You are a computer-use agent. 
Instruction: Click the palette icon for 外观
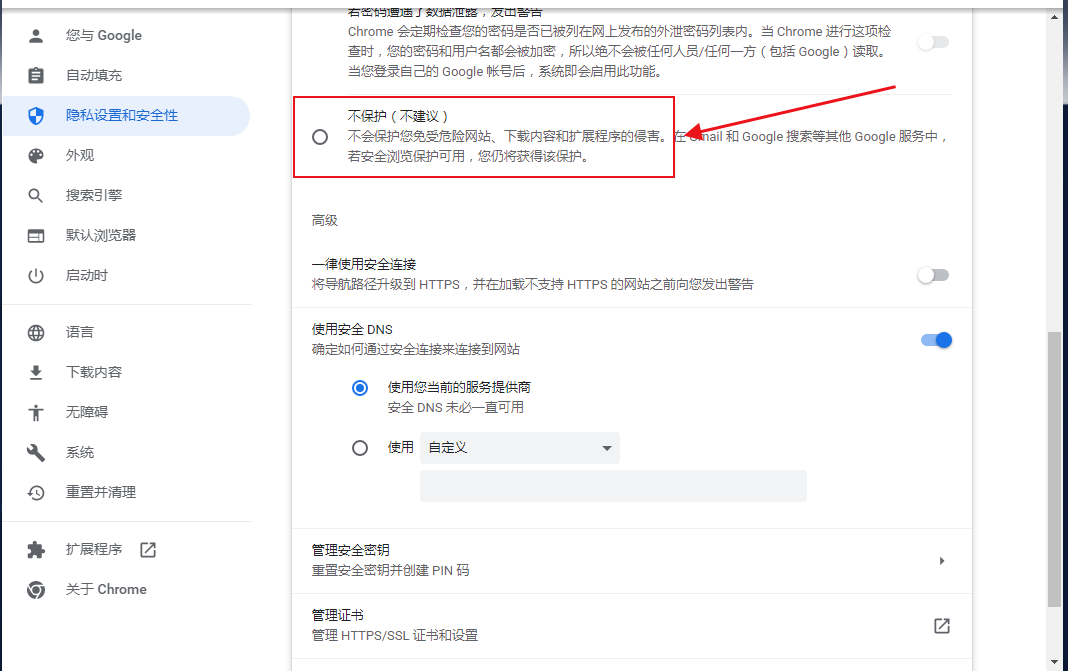36,155
